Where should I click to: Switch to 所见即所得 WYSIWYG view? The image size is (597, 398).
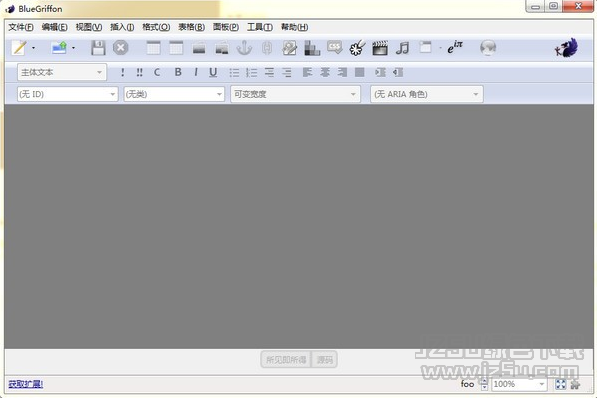[286, 360]
